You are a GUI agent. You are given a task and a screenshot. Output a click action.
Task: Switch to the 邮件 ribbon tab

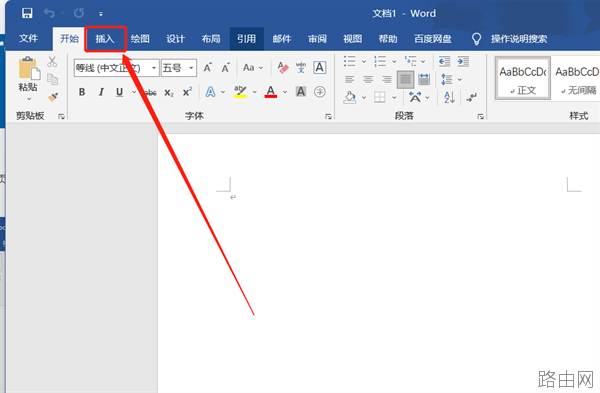coord(282,38)
